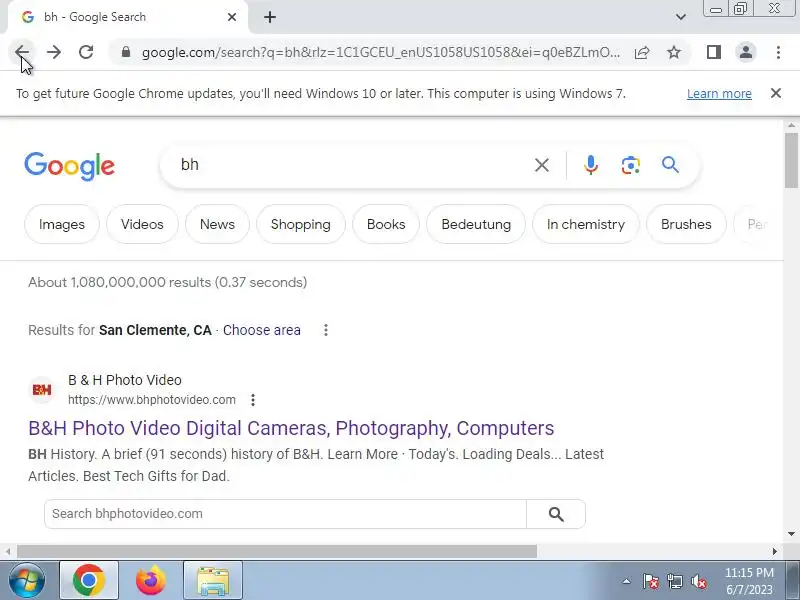Click the B&H favicon logo
This screenshot has height=600, width=800.
click(x=42, y=390)
